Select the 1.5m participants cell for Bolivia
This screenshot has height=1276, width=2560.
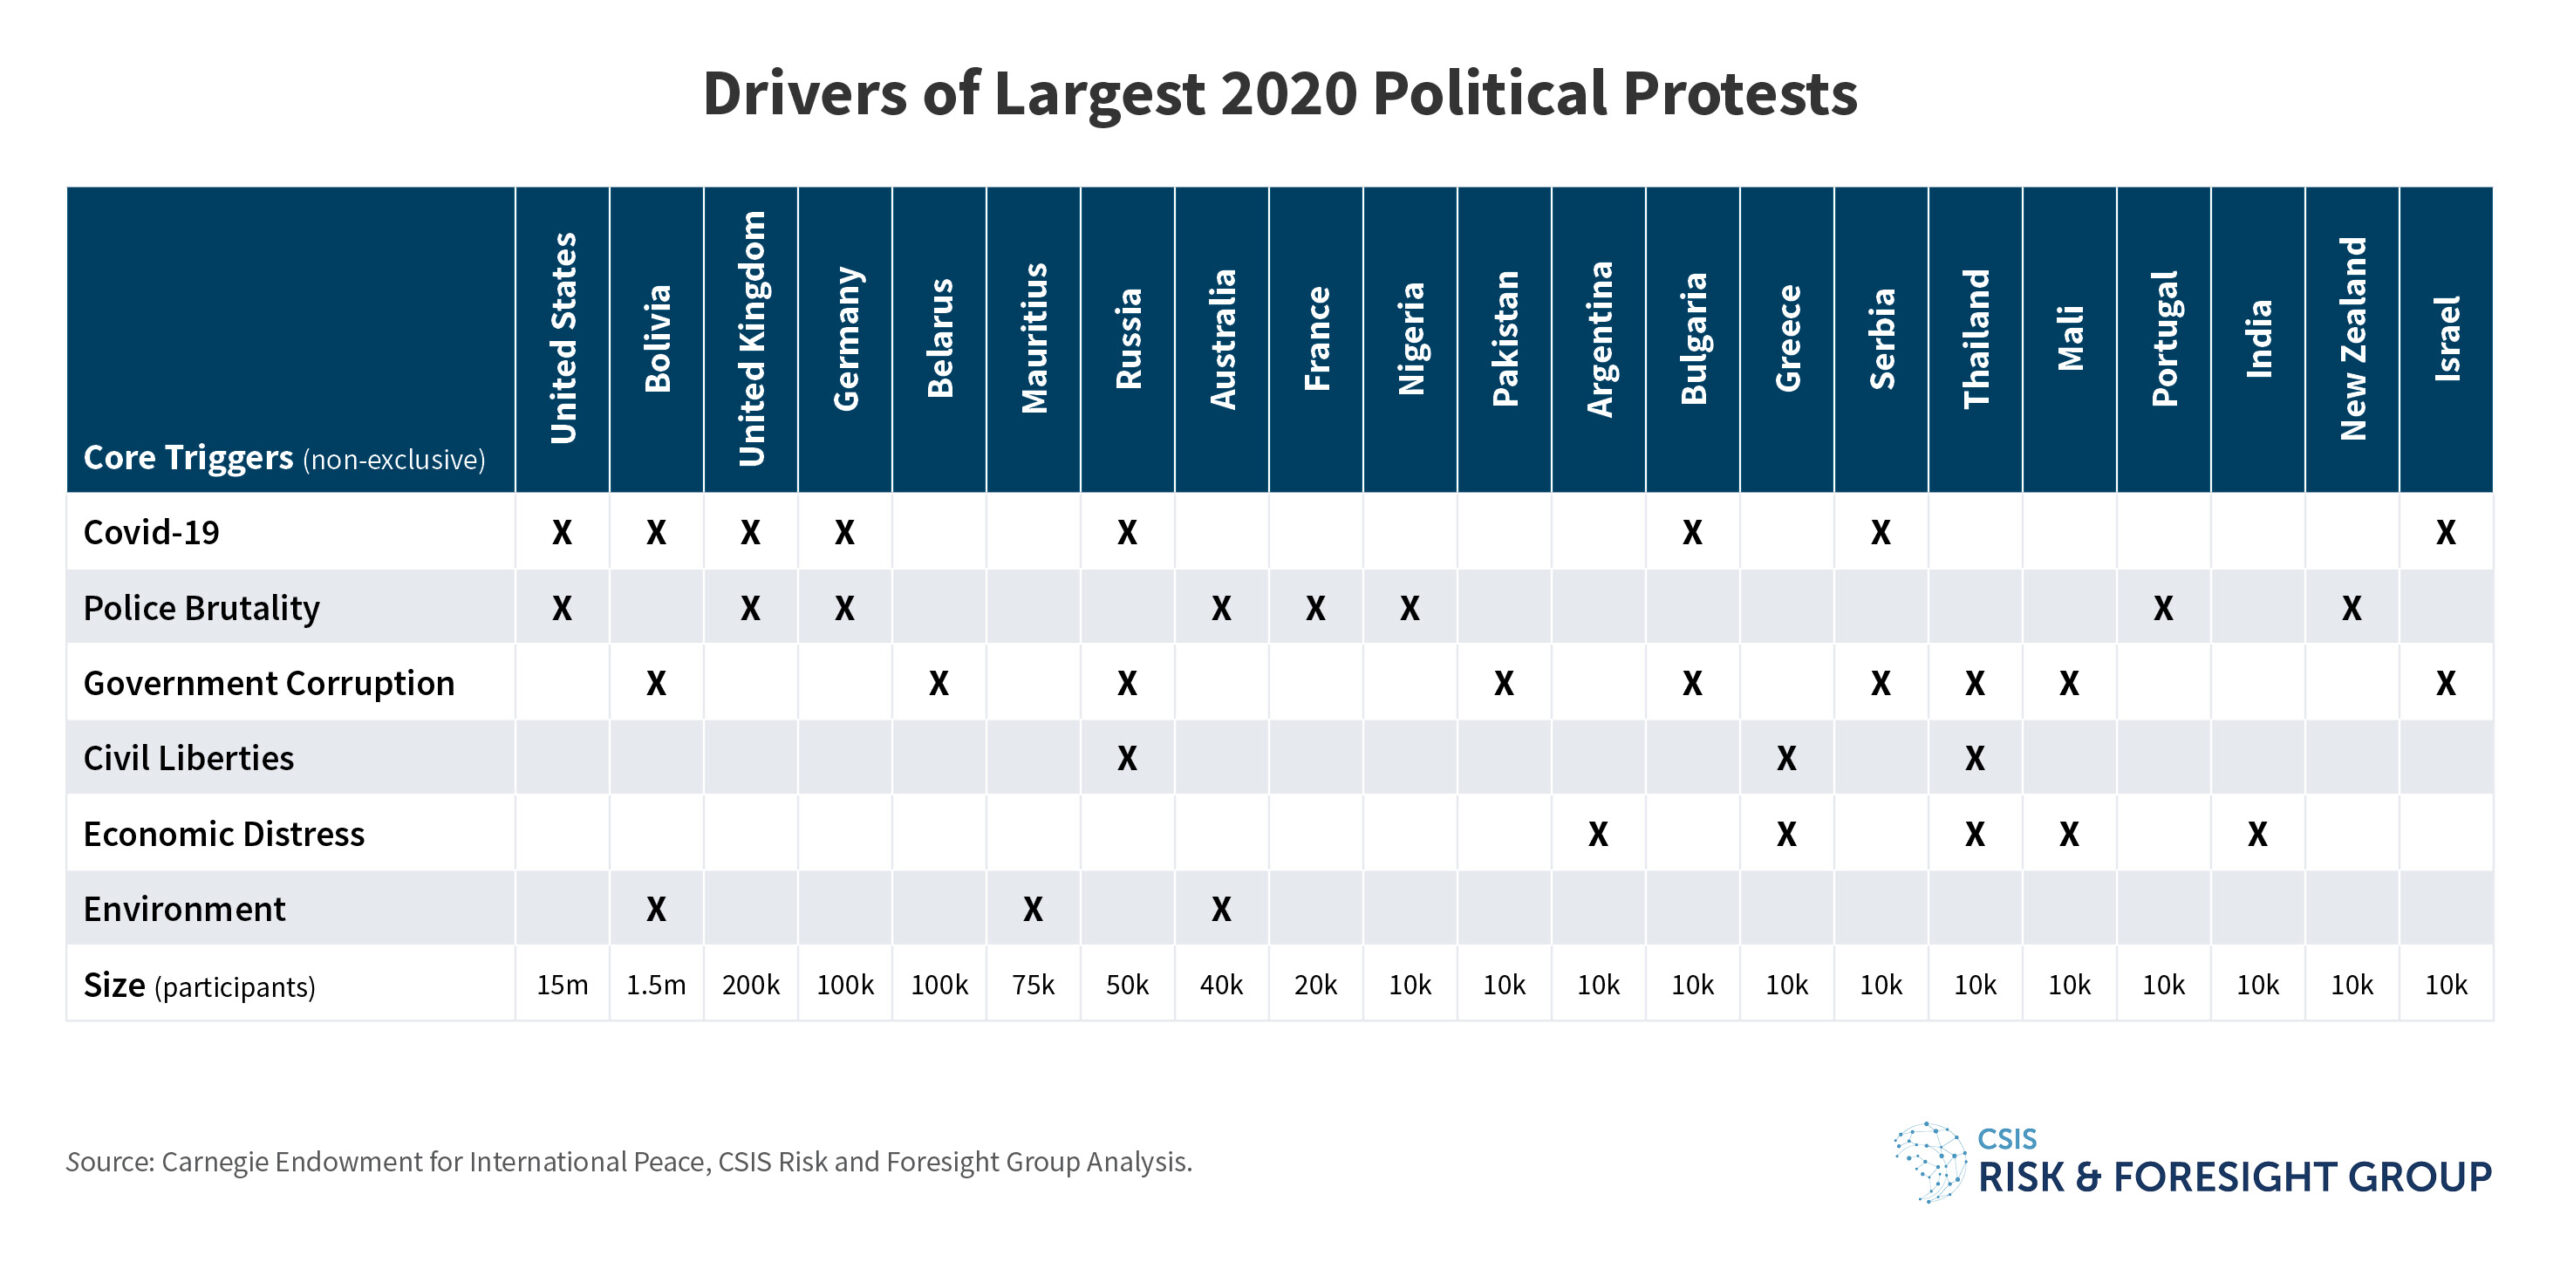656,985
